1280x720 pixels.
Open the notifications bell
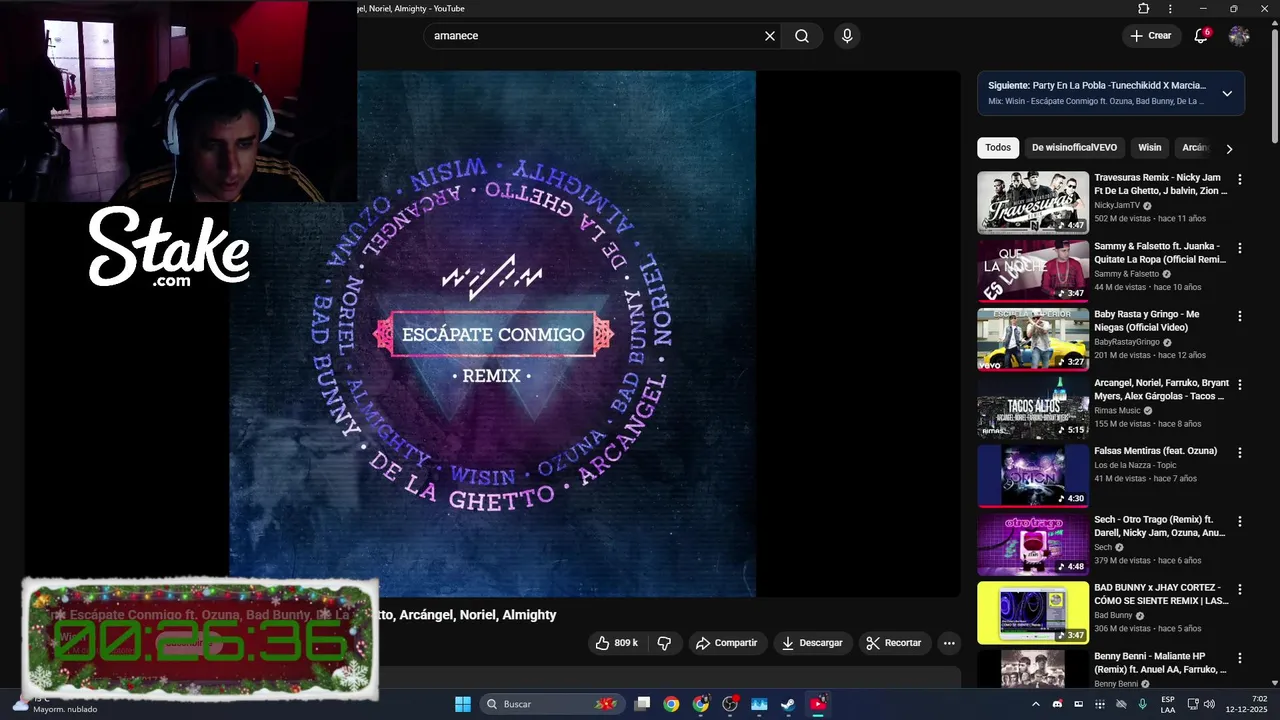(x=1201, y=36)
